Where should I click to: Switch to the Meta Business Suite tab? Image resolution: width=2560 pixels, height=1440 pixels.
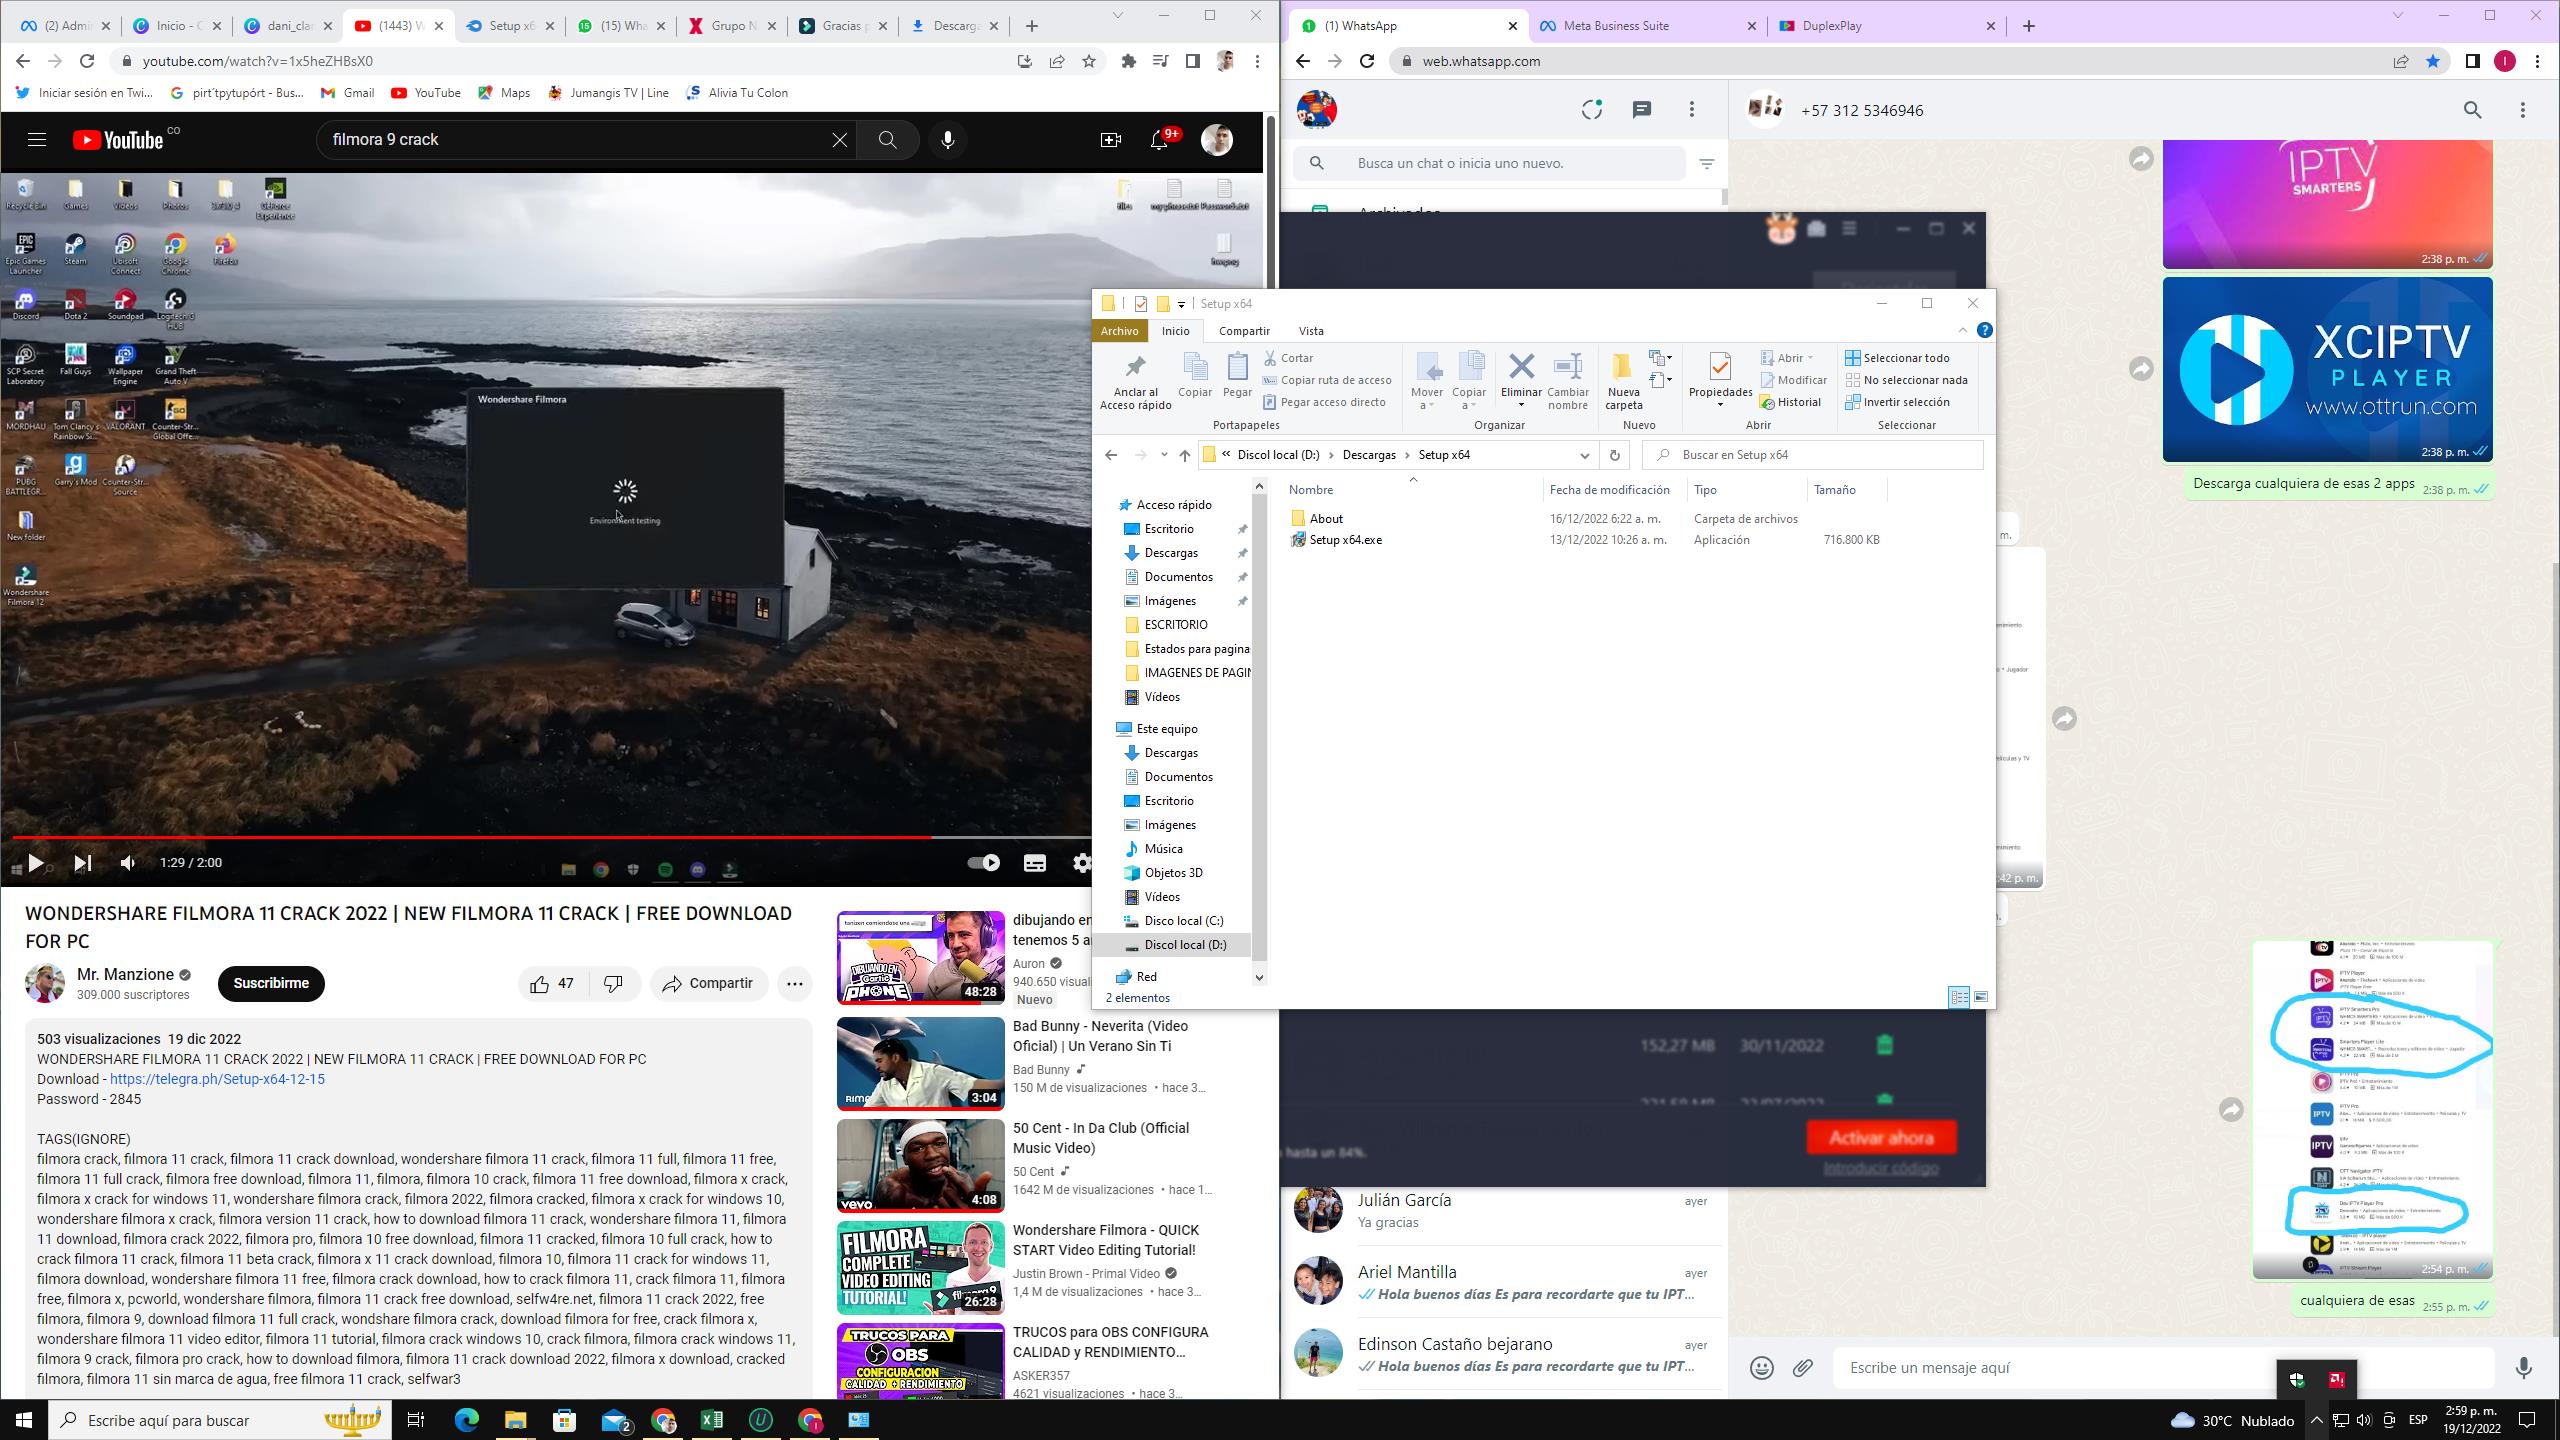pos(1616,26)
